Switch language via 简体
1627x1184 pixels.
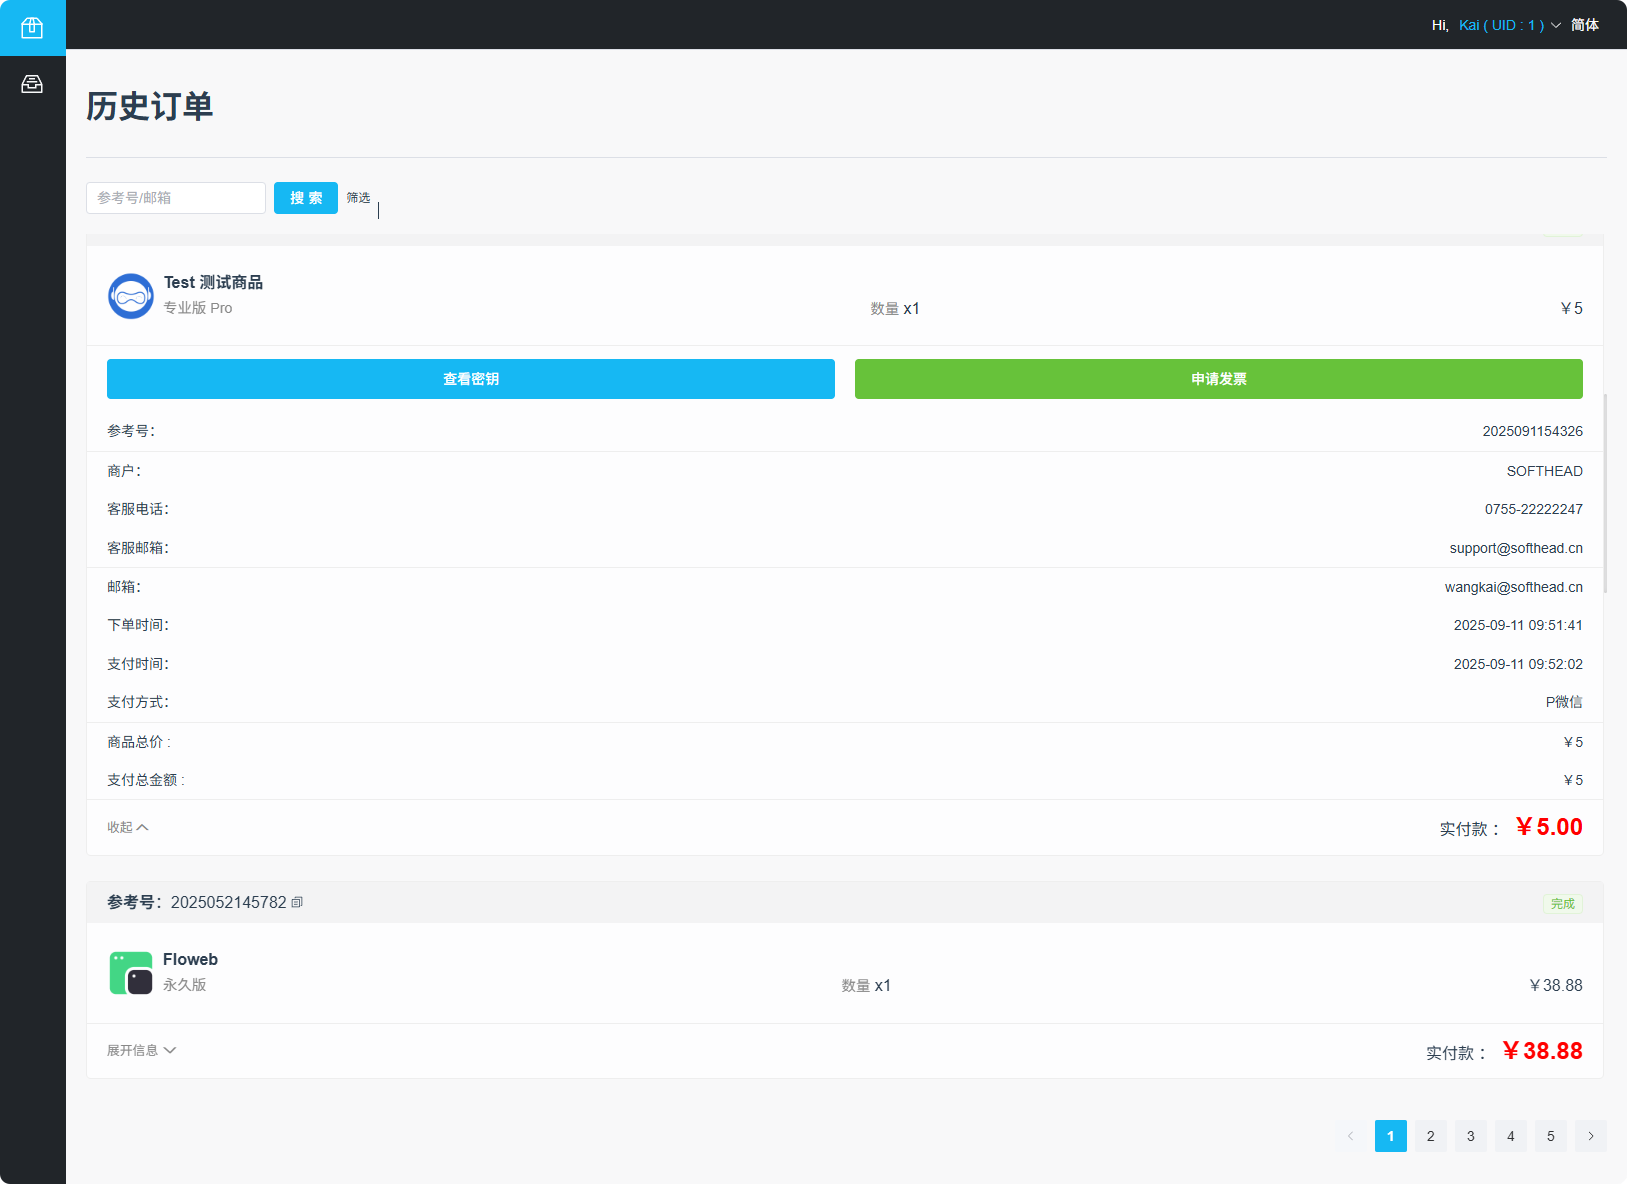point(1585,25)
